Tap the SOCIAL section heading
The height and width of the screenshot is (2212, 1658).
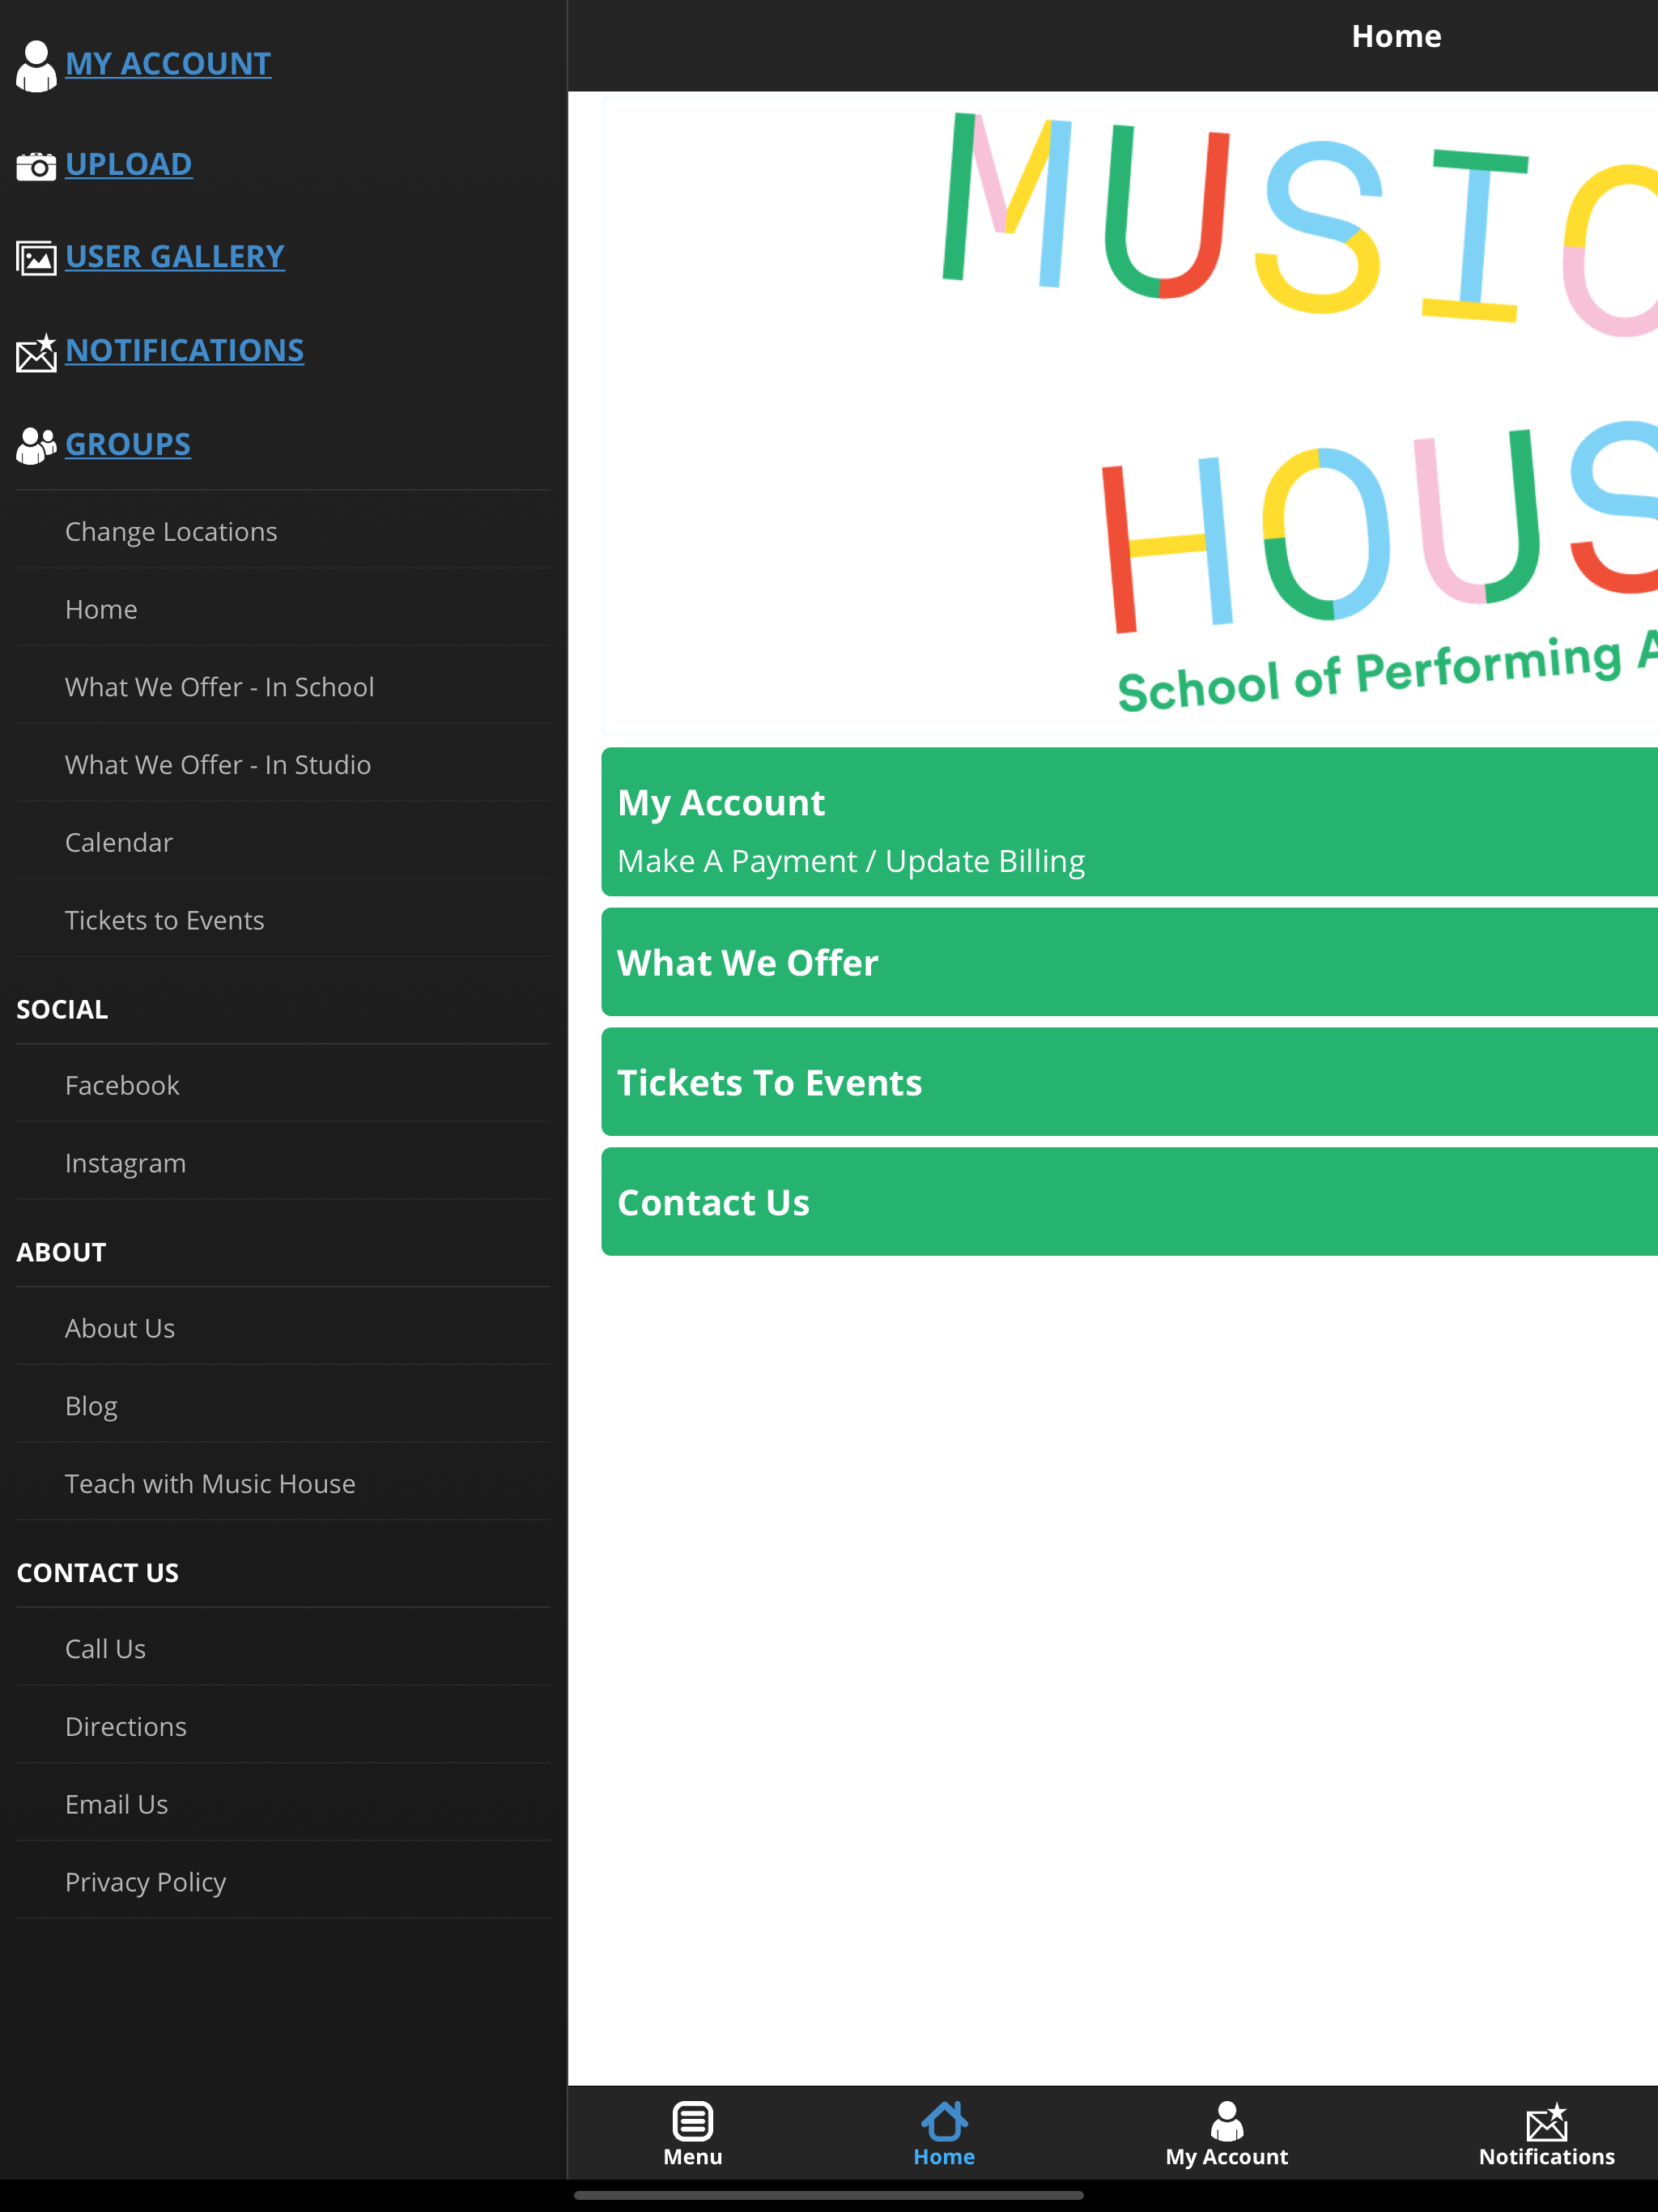(x=62, y=1009)
